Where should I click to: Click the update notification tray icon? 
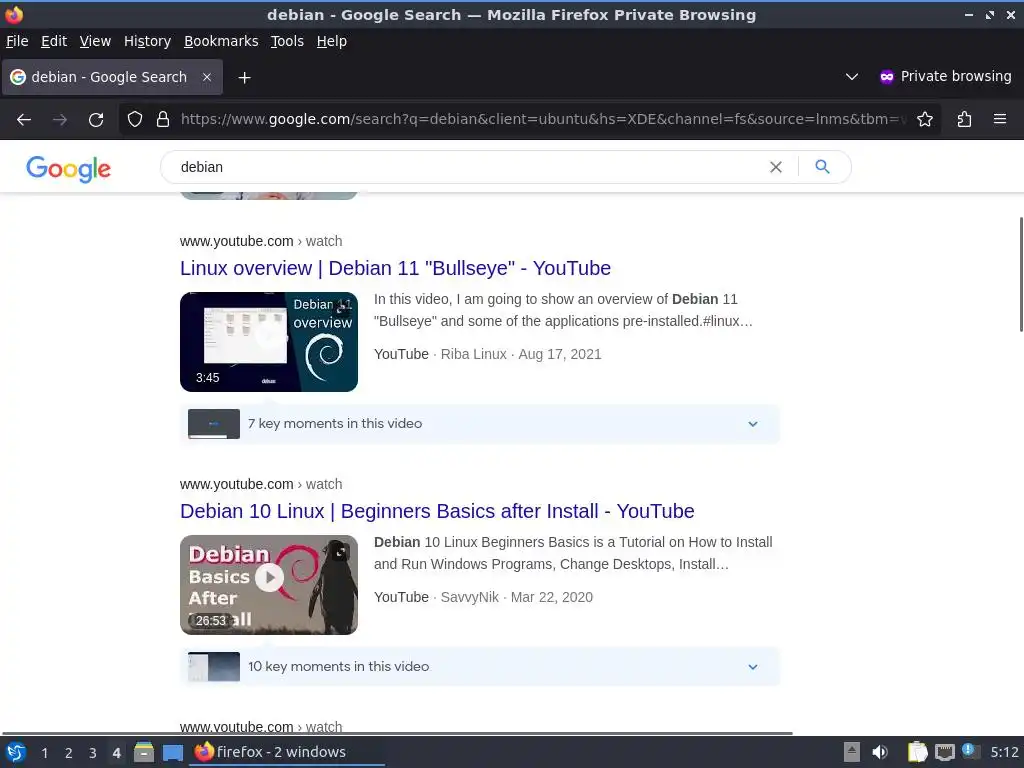click(x=970, y=751)
